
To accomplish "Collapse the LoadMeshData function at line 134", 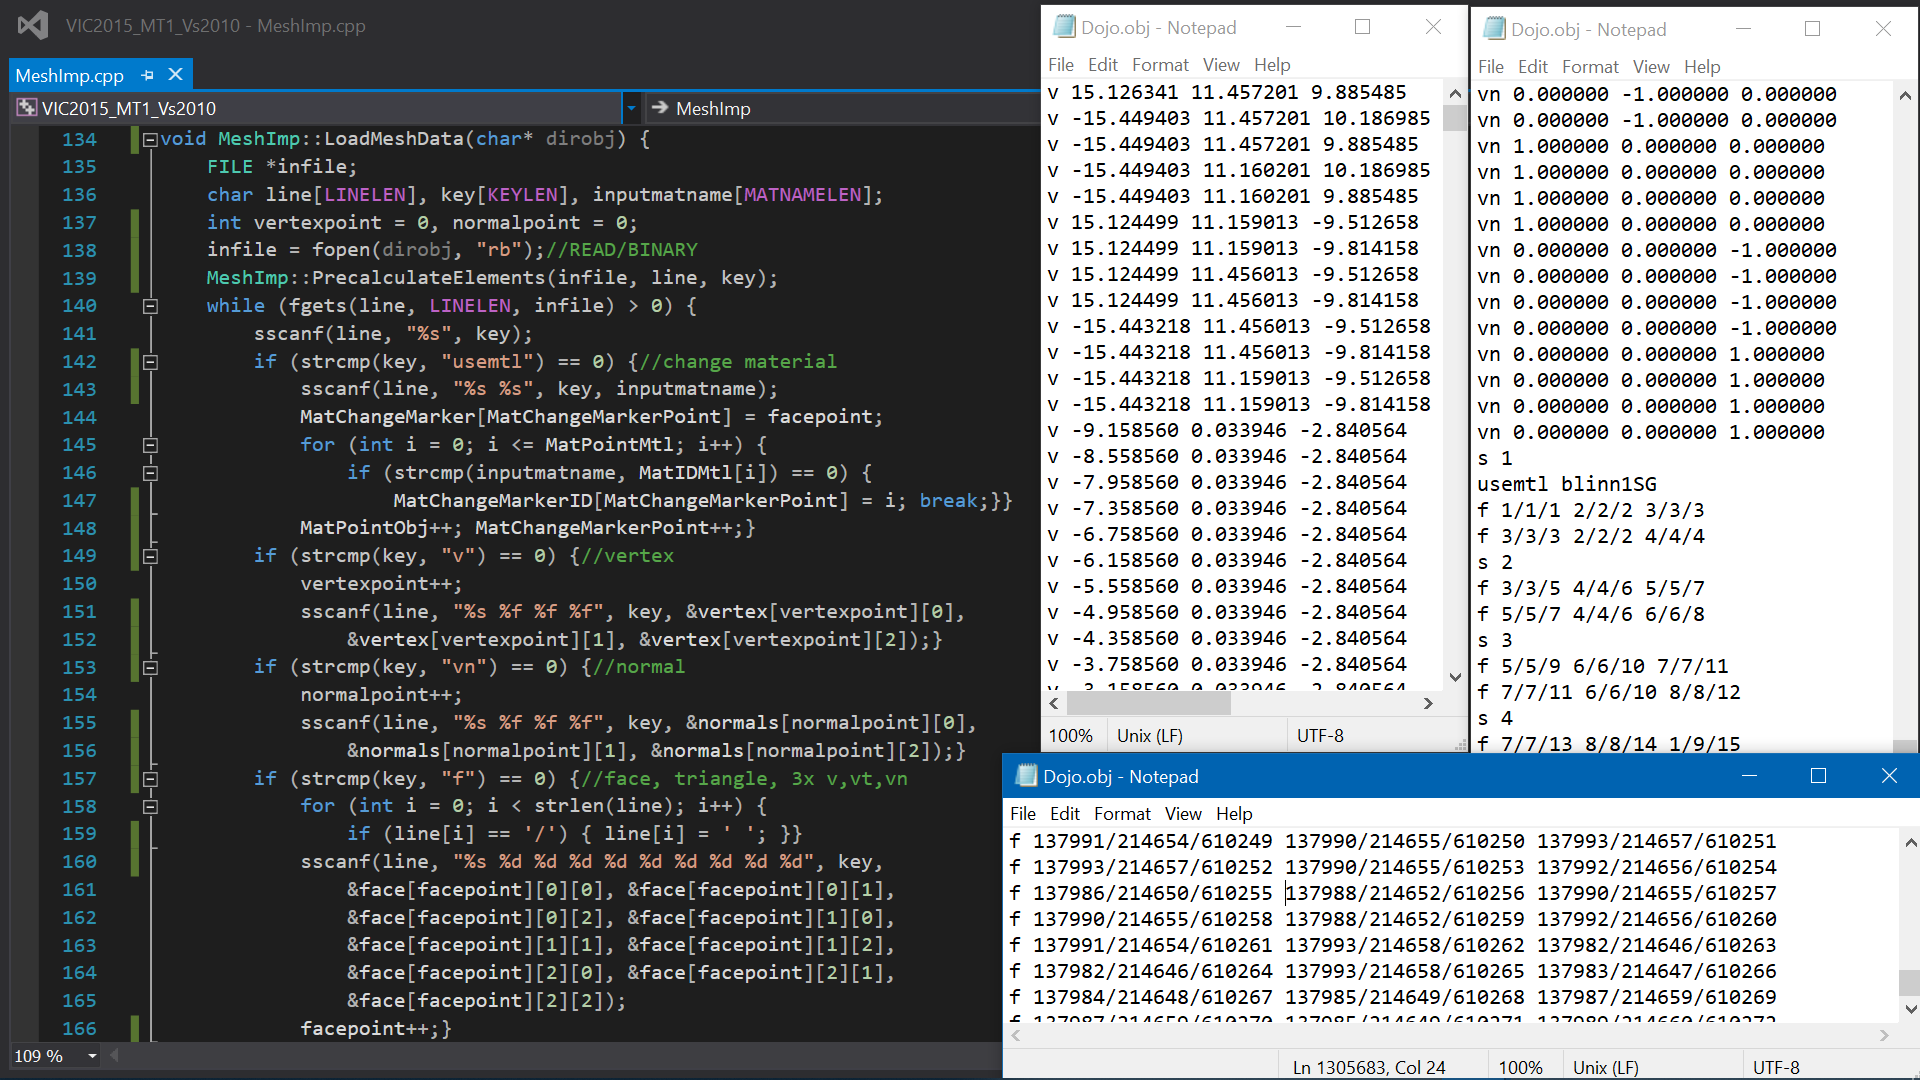I will [x=150, y=140].
